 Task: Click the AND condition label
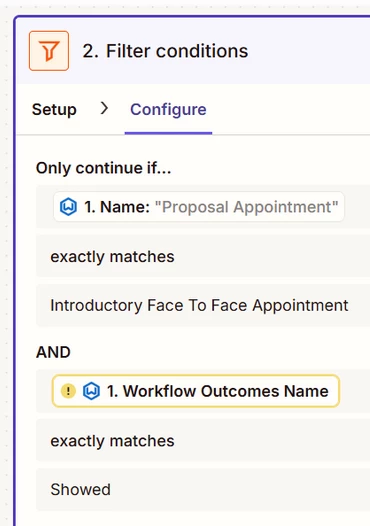[x=53, y=352]
